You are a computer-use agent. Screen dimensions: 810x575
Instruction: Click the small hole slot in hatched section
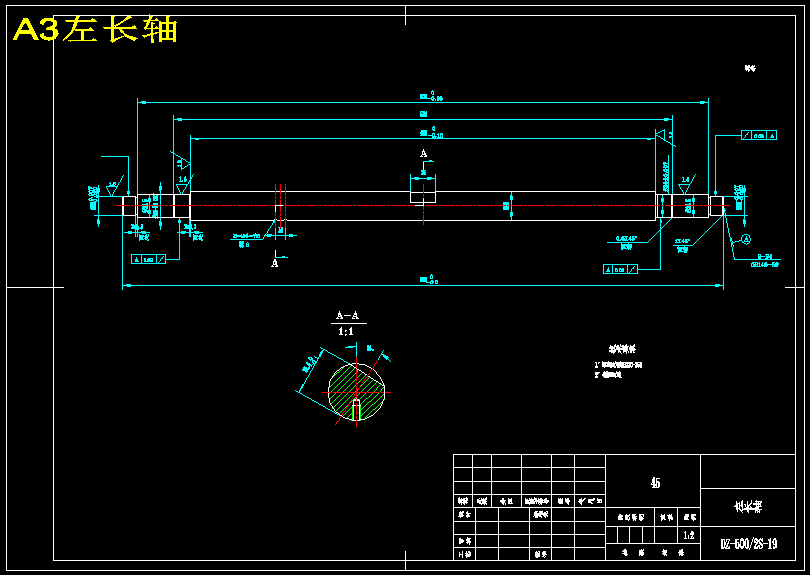pos(356,410)
